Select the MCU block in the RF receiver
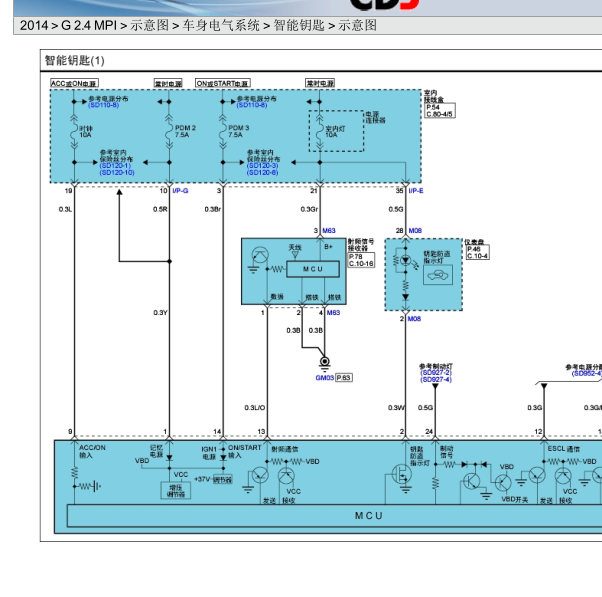Screen dimensions: 602x597 [x=313, y=269]
